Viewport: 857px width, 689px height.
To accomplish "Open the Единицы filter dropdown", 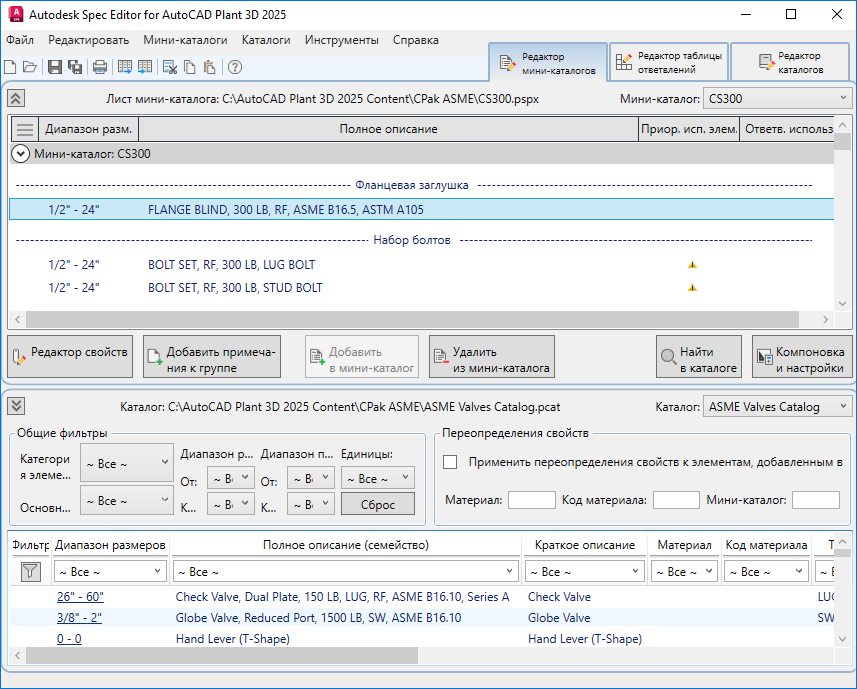I will click(x=378, y=479).
